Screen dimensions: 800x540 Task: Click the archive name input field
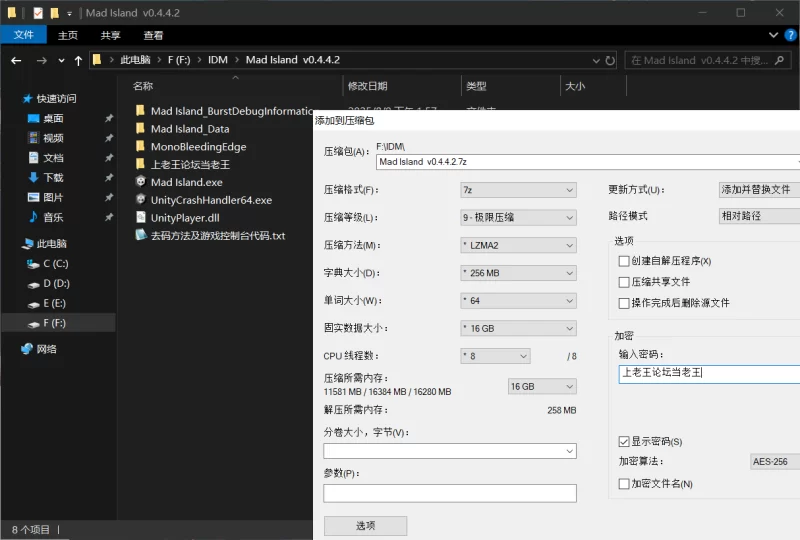click(x=588, y=162)
